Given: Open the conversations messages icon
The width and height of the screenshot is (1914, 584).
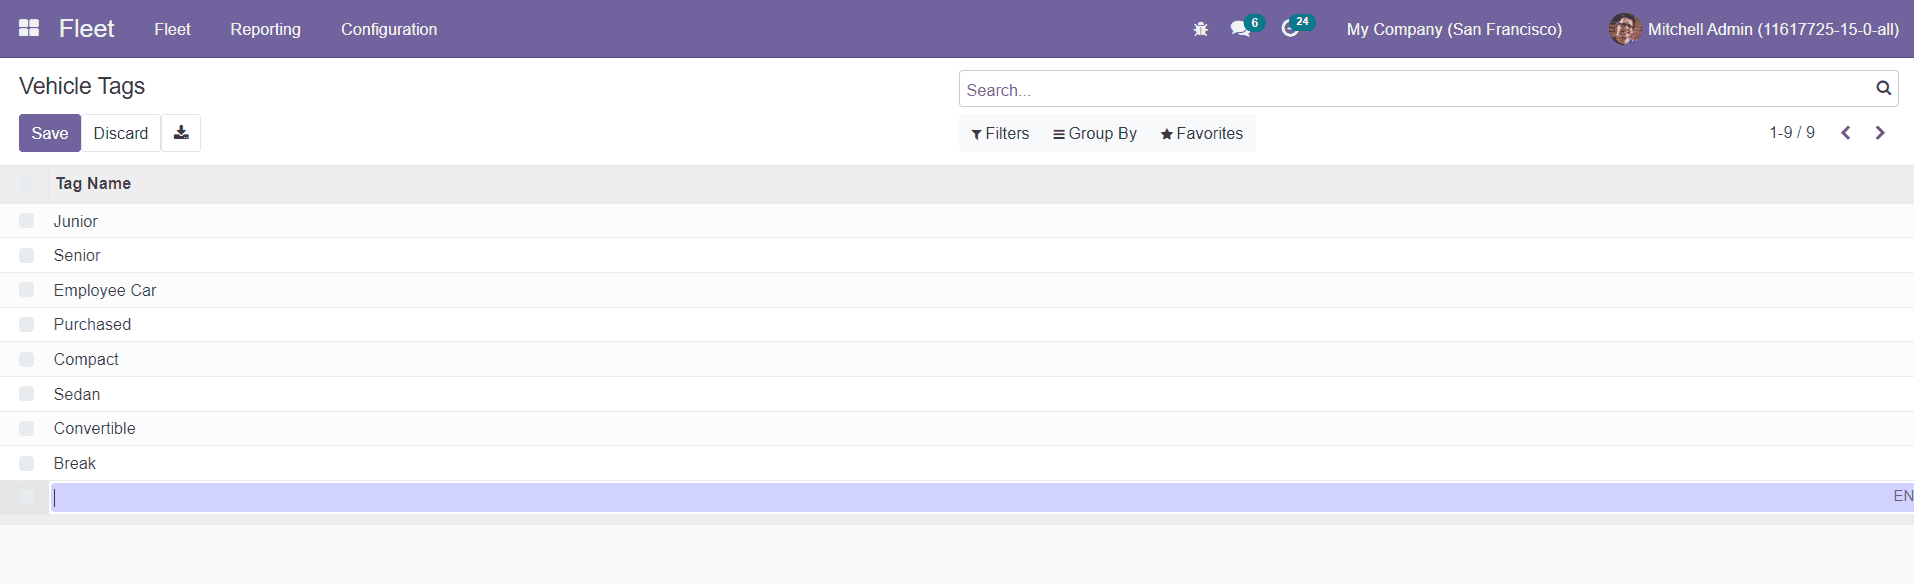Looking at the screenshot, I should point(1241,29).
